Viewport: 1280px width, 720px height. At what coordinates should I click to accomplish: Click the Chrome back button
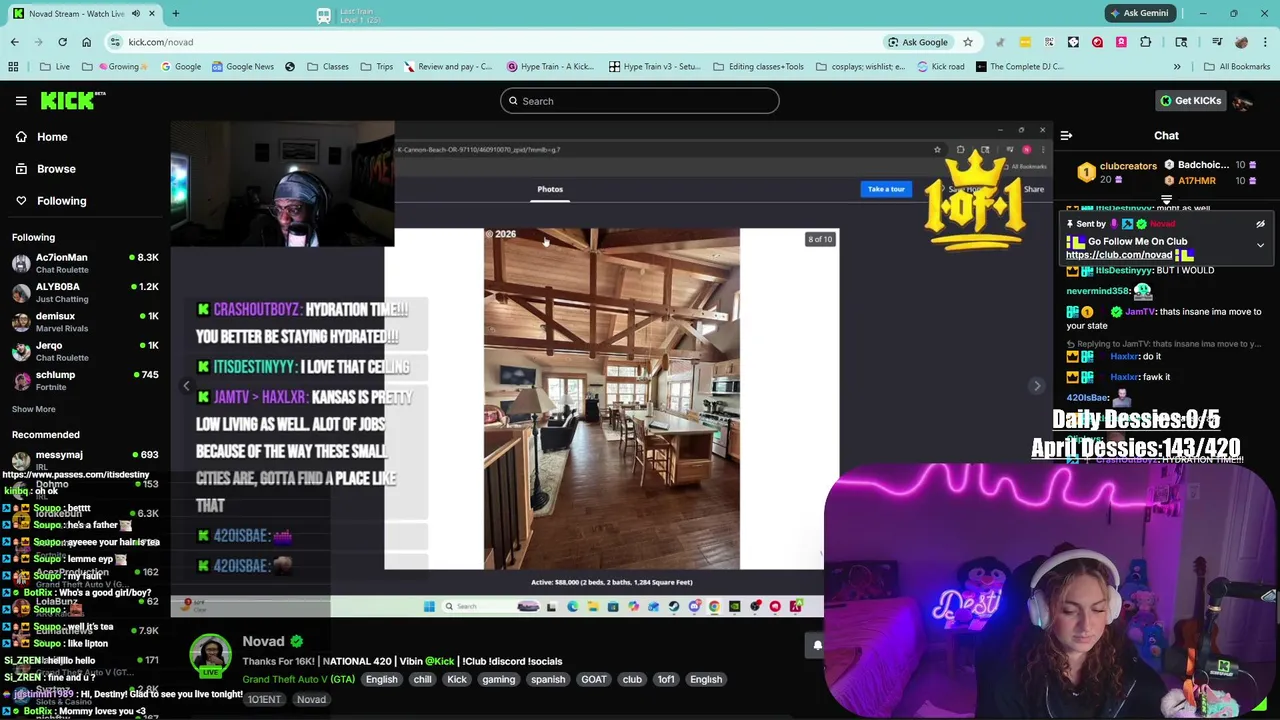pos(14,42)
